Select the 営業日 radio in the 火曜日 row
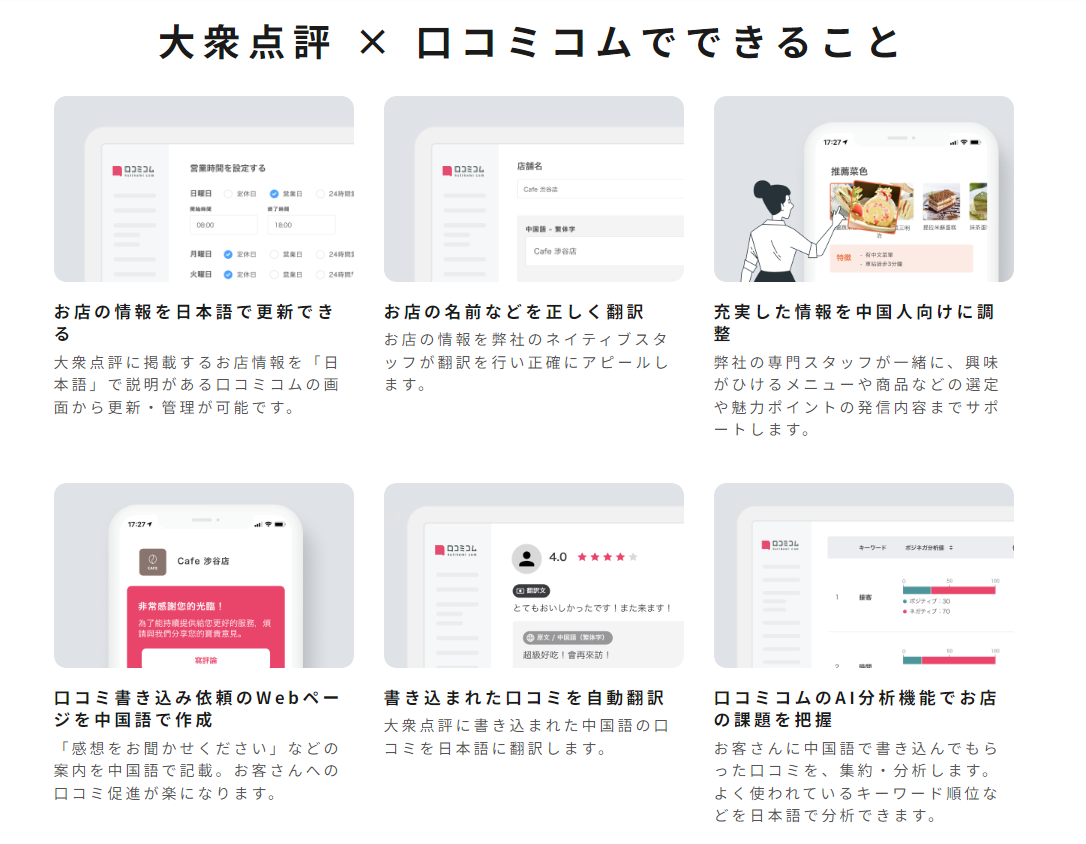 (274, 275)
